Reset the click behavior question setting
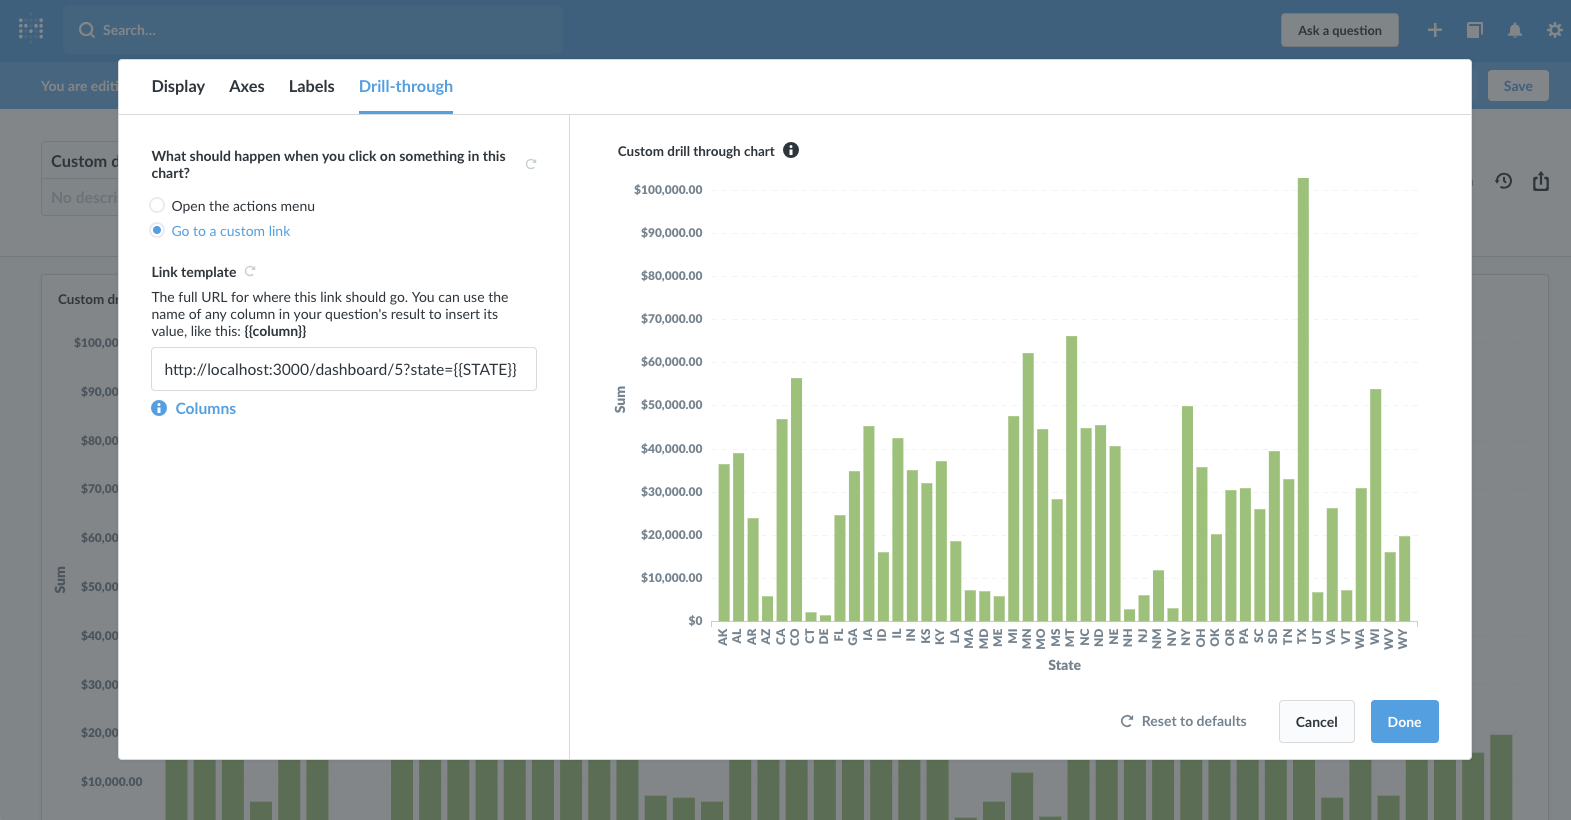This screenshot has height=820, width=1571. click(531, 164)
